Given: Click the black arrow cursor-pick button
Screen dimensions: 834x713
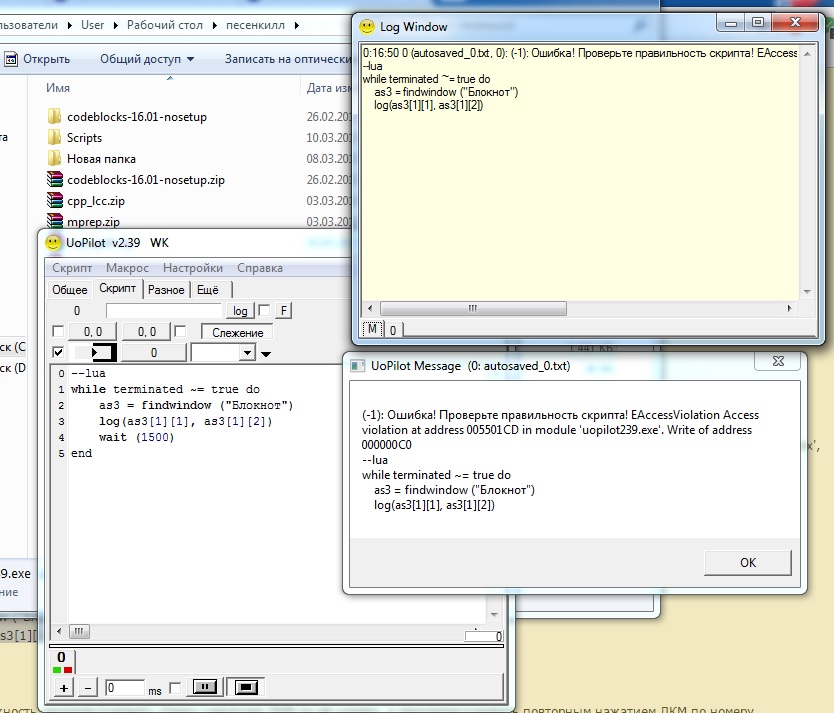Looking at the screenshot, I should [98, 352].
